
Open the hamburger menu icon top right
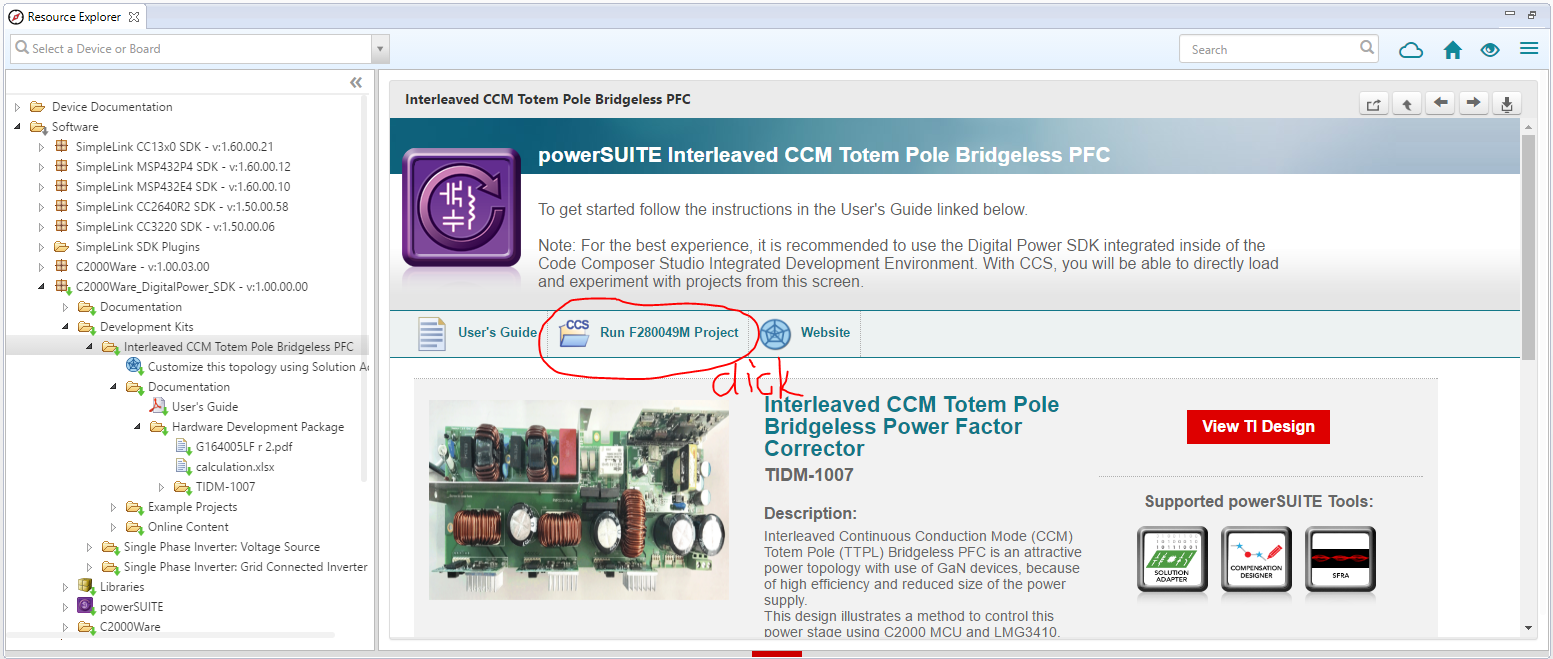(x=1528, y=49)
